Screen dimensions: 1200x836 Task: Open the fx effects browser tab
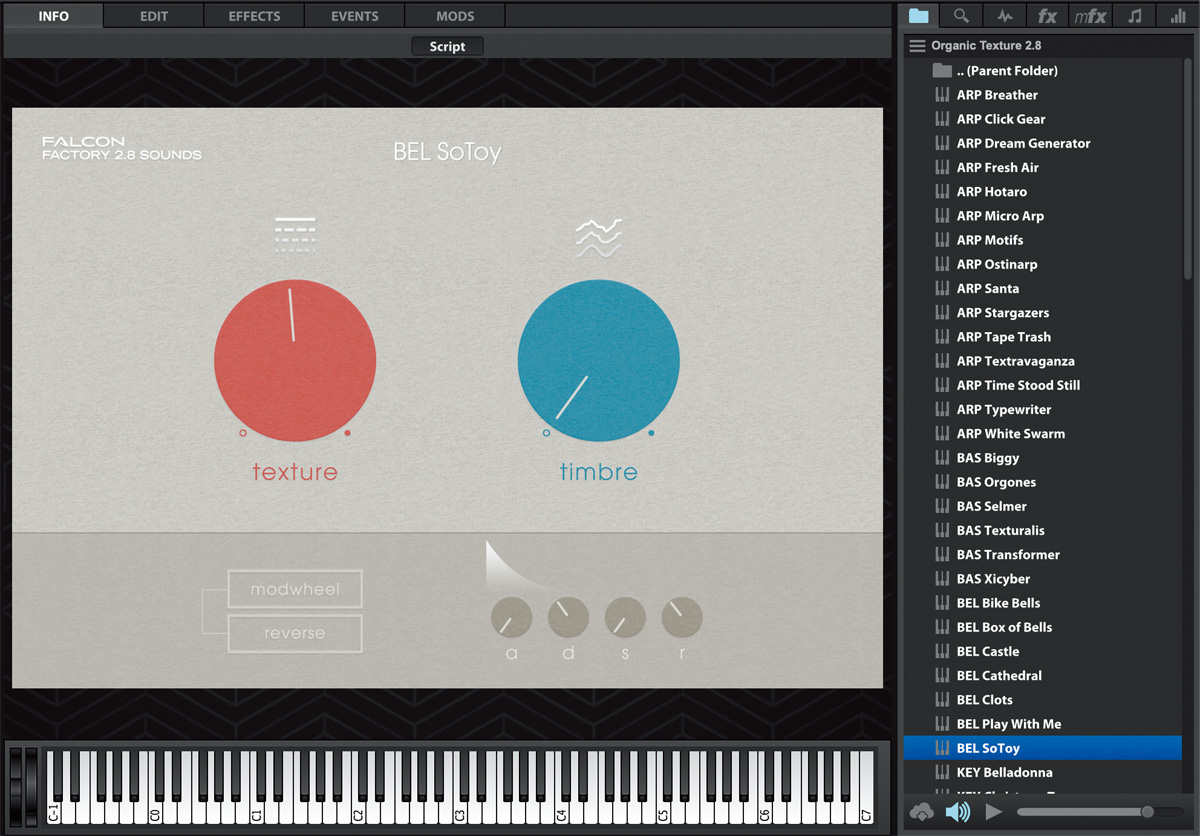pos(1047,15)
